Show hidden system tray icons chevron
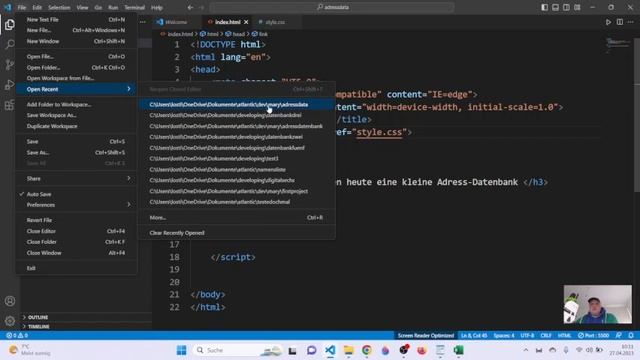The image size is (640, 360). click(526, 350)
